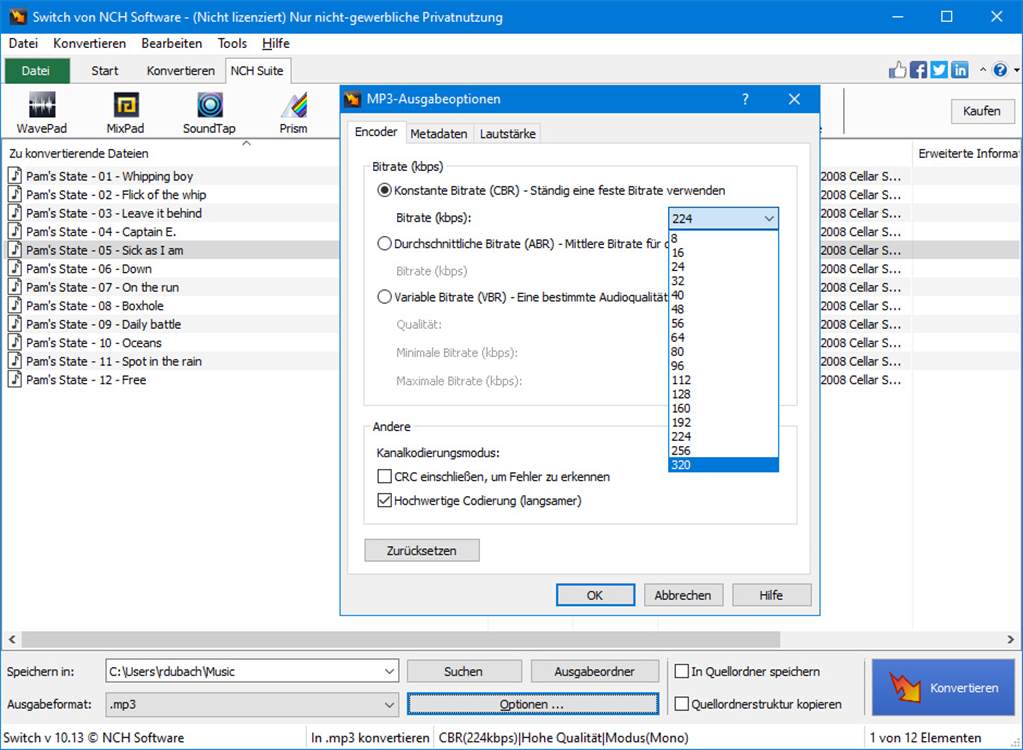This screenshot has height=750, width=1023.
Task: Click the music note icon for Leave it behind
Action: click(x=15, y=213)
